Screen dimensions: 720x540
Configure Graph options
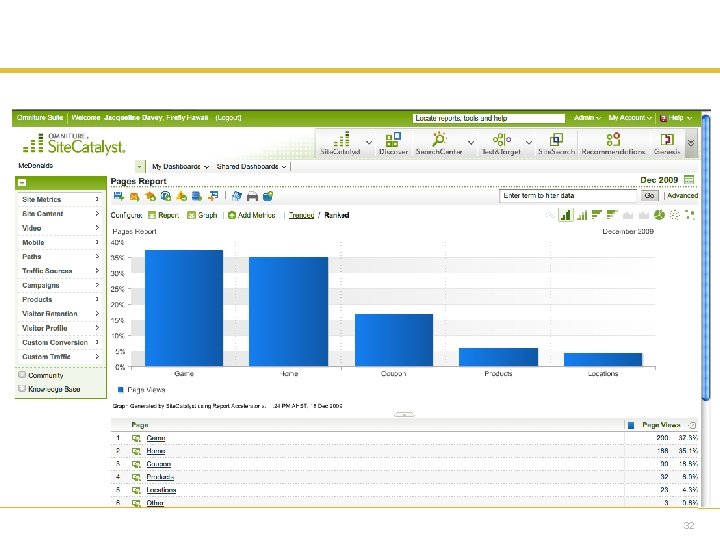pyautogui.click(x=202, y=215)
